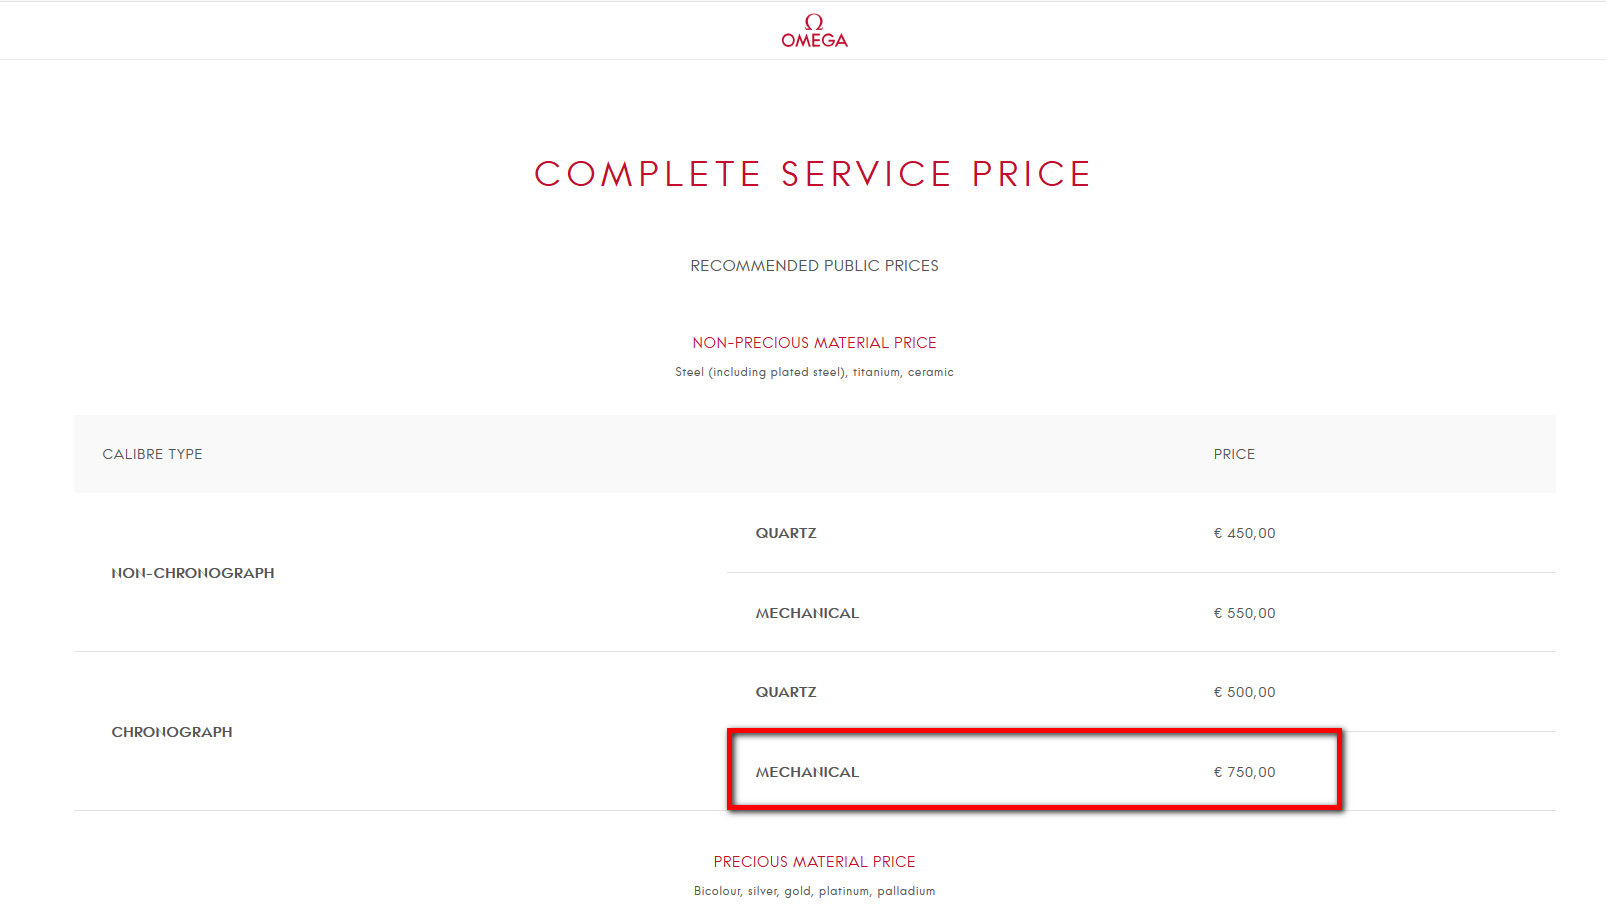Click the Calibre Type column header

(152, 454)
